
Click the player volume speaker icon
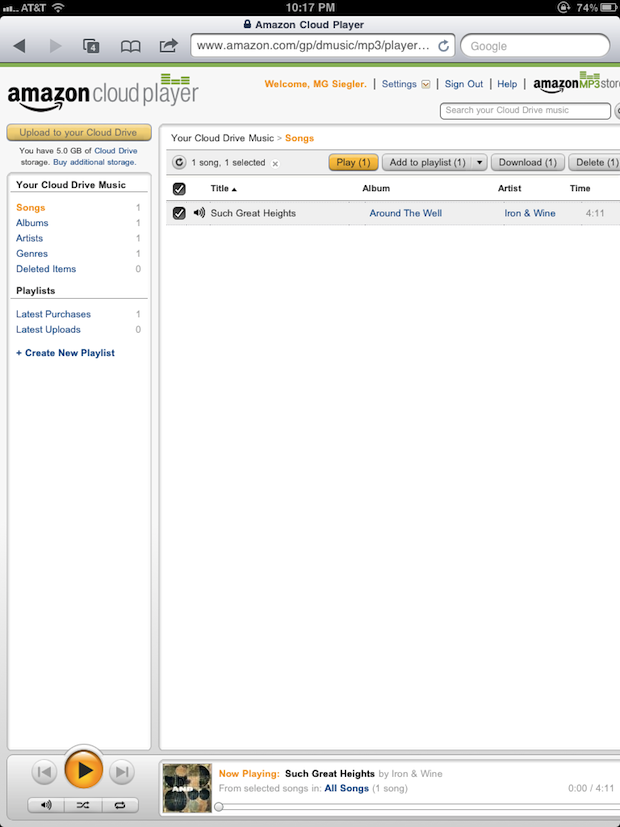pyautogui.click(x=46, y=805)
